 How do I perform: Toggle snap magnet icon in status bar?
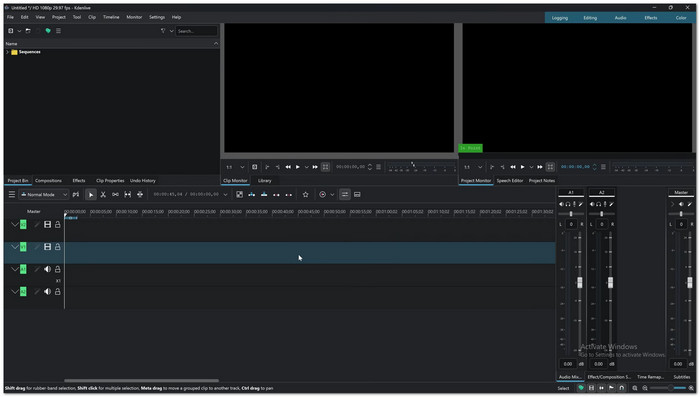(x=621, y=388)
